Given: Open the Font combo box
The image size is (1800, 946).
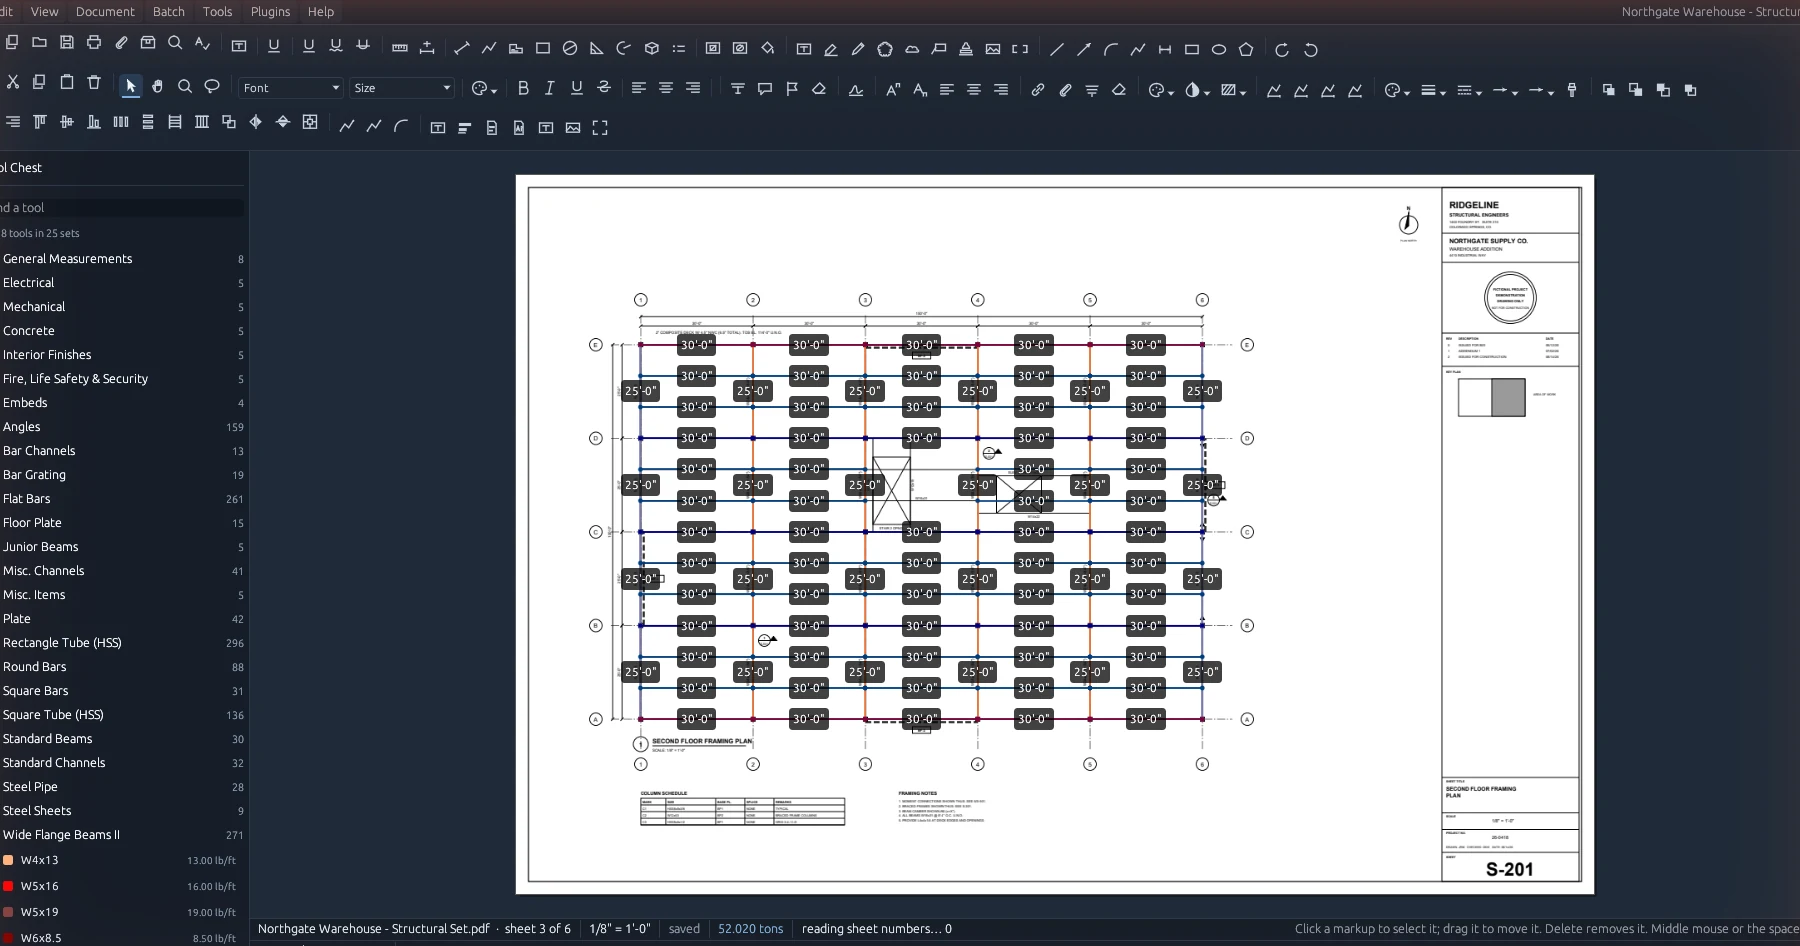Looking at the screenshot, I should pyautogui.click(x=291, y=88).
